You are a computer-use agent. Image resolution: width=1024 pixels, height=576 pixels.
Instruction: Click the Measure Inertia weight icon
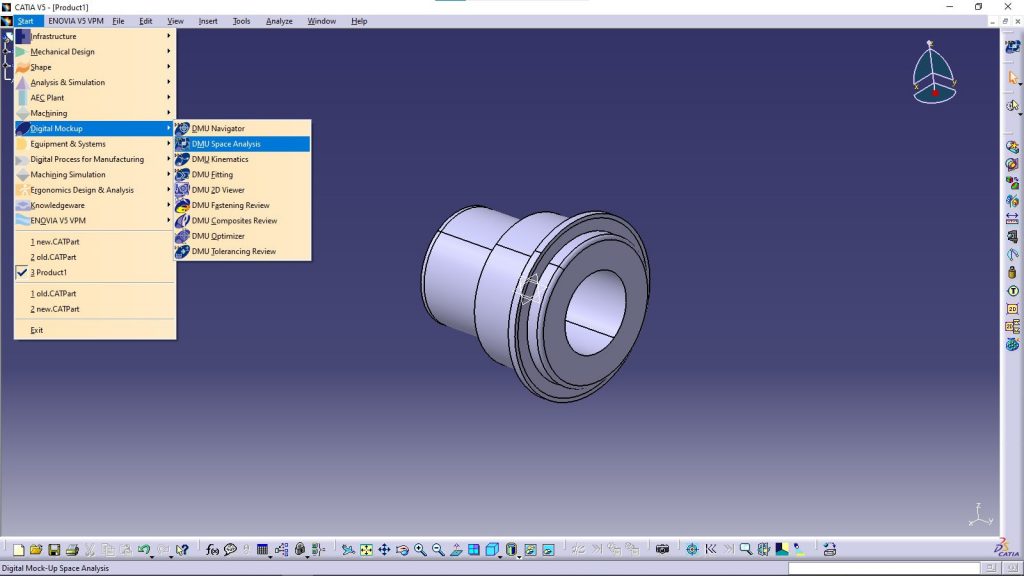pyautogui.click(x=1012, y=272)
